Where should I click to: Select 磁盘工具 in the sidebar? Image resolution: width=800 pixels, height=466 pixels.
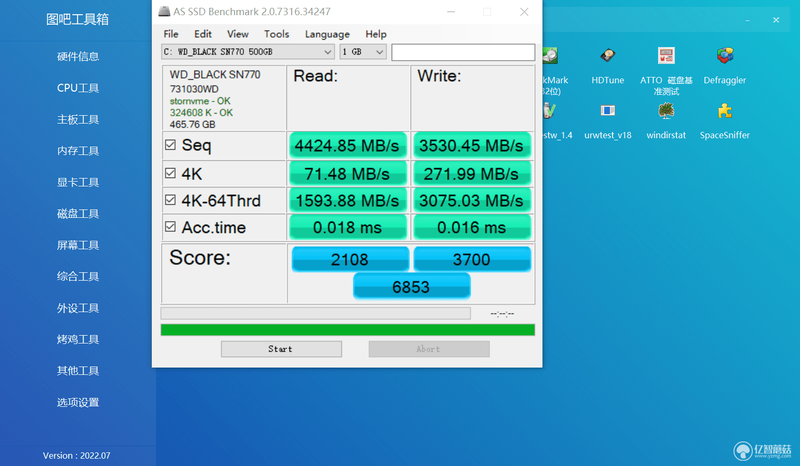click(78, 213)
